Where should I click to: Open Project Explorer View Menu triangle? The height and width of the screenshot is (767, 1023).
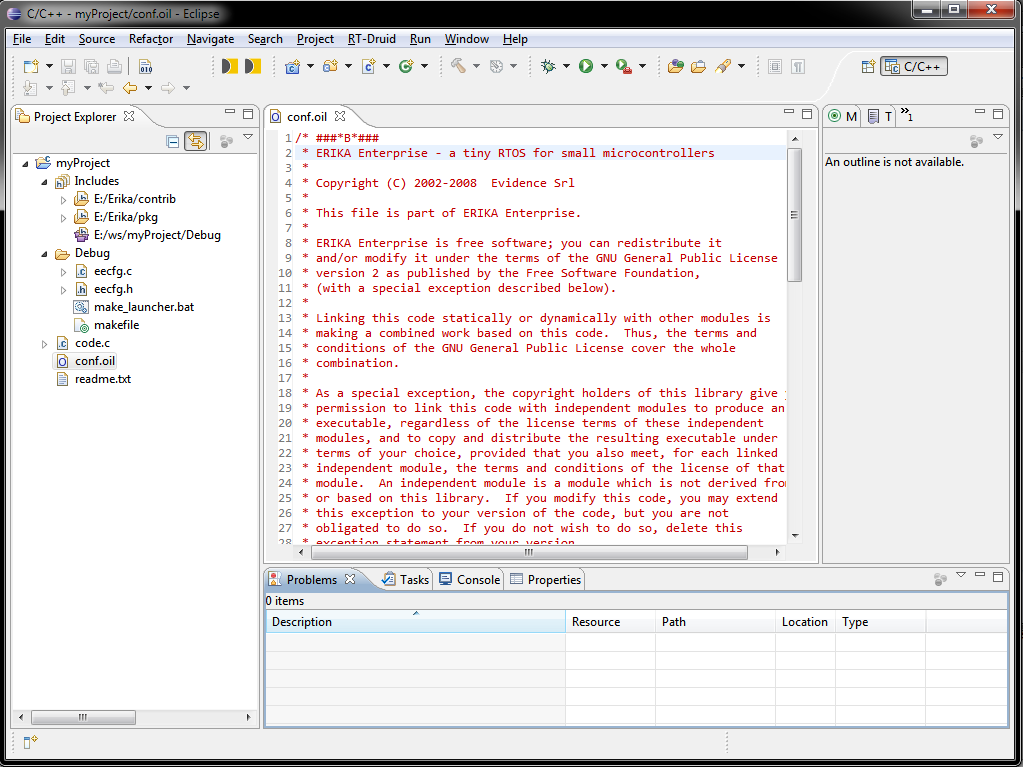[x=248, y=137]
